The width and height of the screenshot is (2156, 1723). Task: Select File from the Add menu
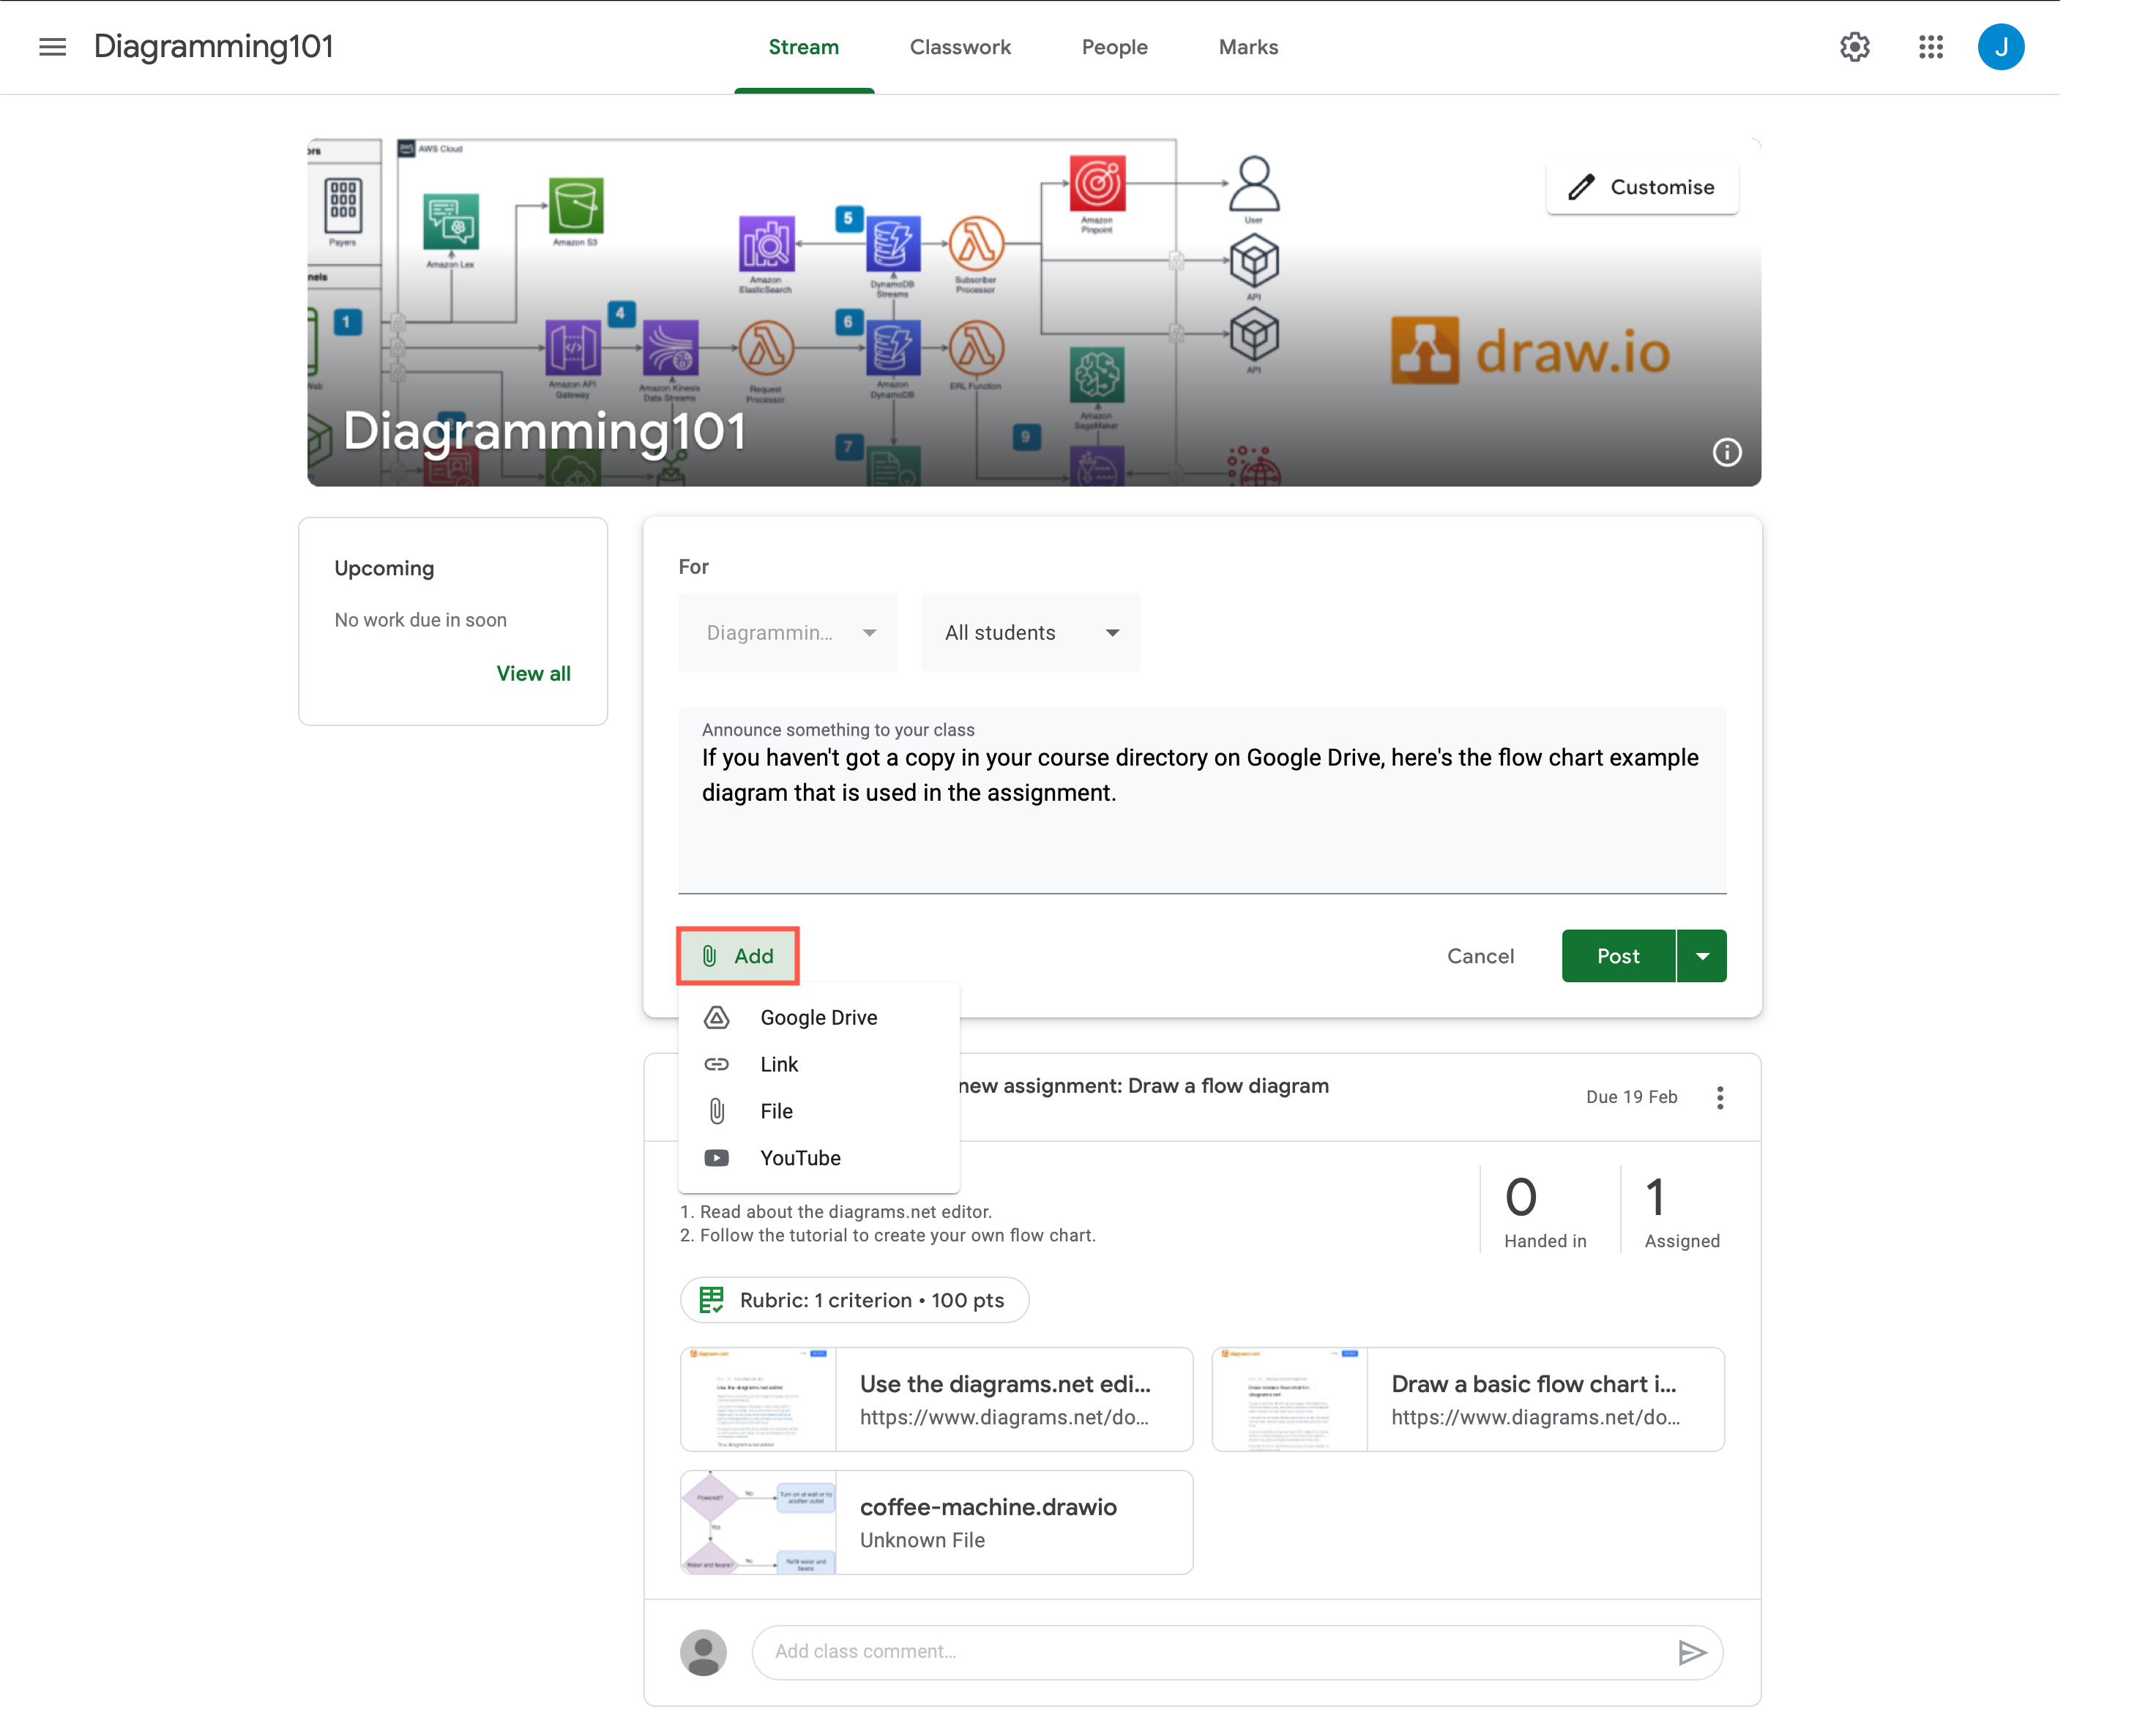coord(775,1111)
